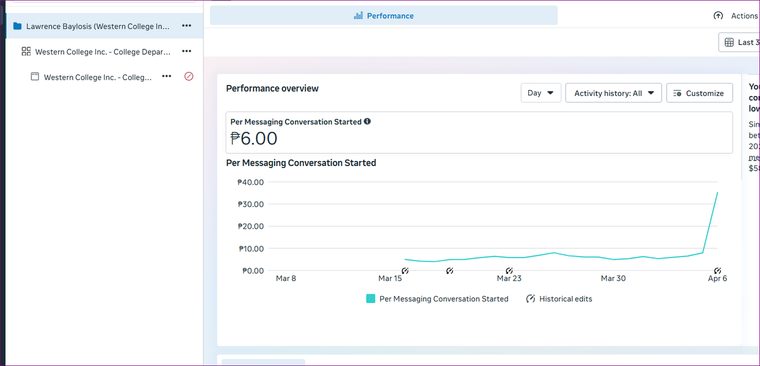Click the historical edit marker at Mar 23
Screen dimensions: 760x366
pyautogui.click(x=509, y=271)
